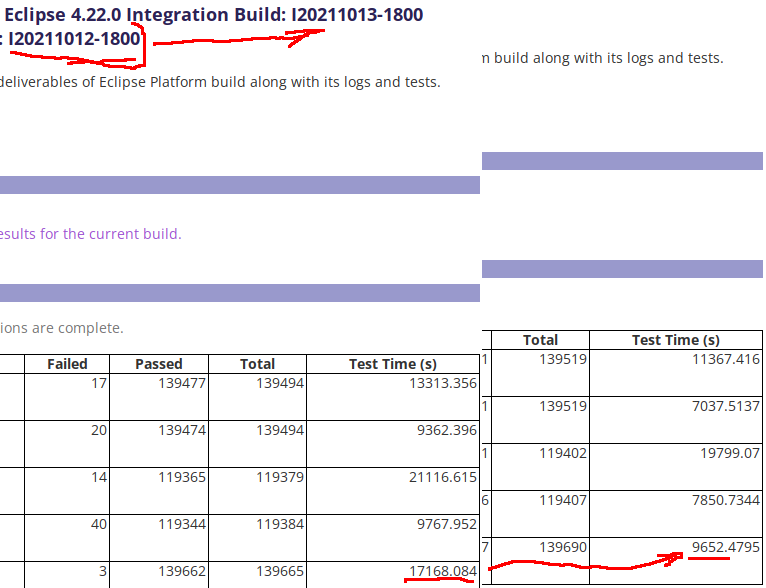
Task: Click the build ID text 'I20211012-1800'
Action: pyautogui.click(x=75, y=39)
